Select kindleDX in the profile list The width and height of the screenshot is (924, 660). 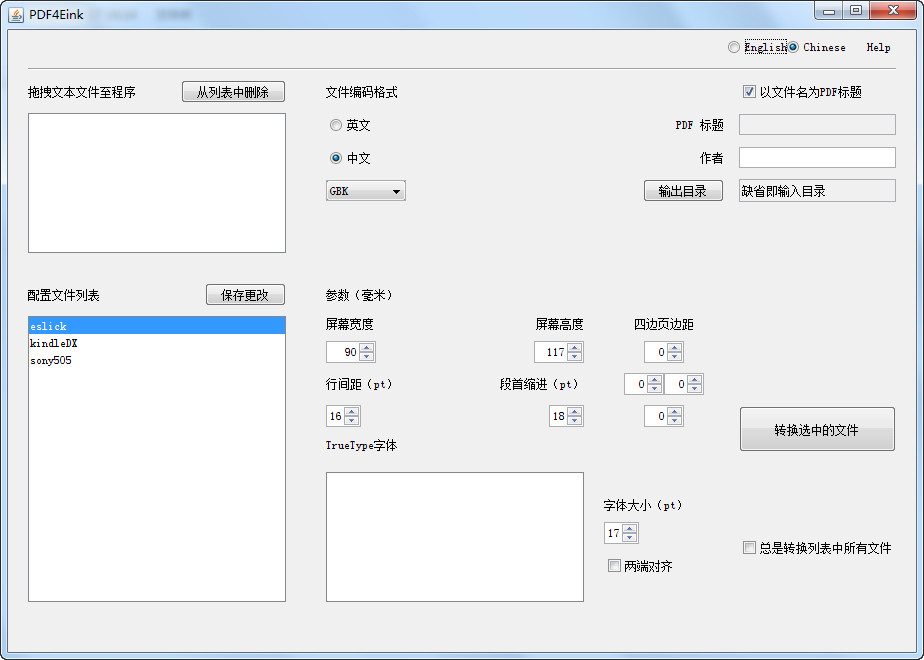157,343
